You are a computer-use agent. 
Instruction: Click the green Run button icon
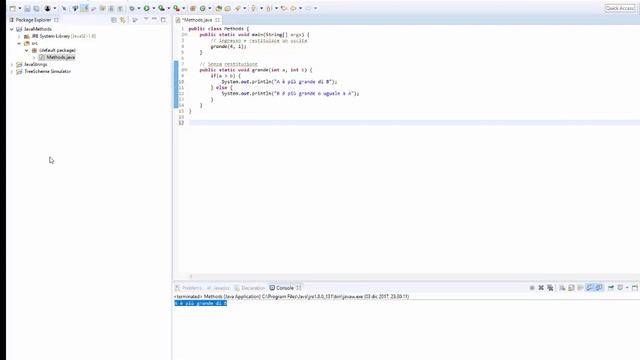[x=147, y=8]
